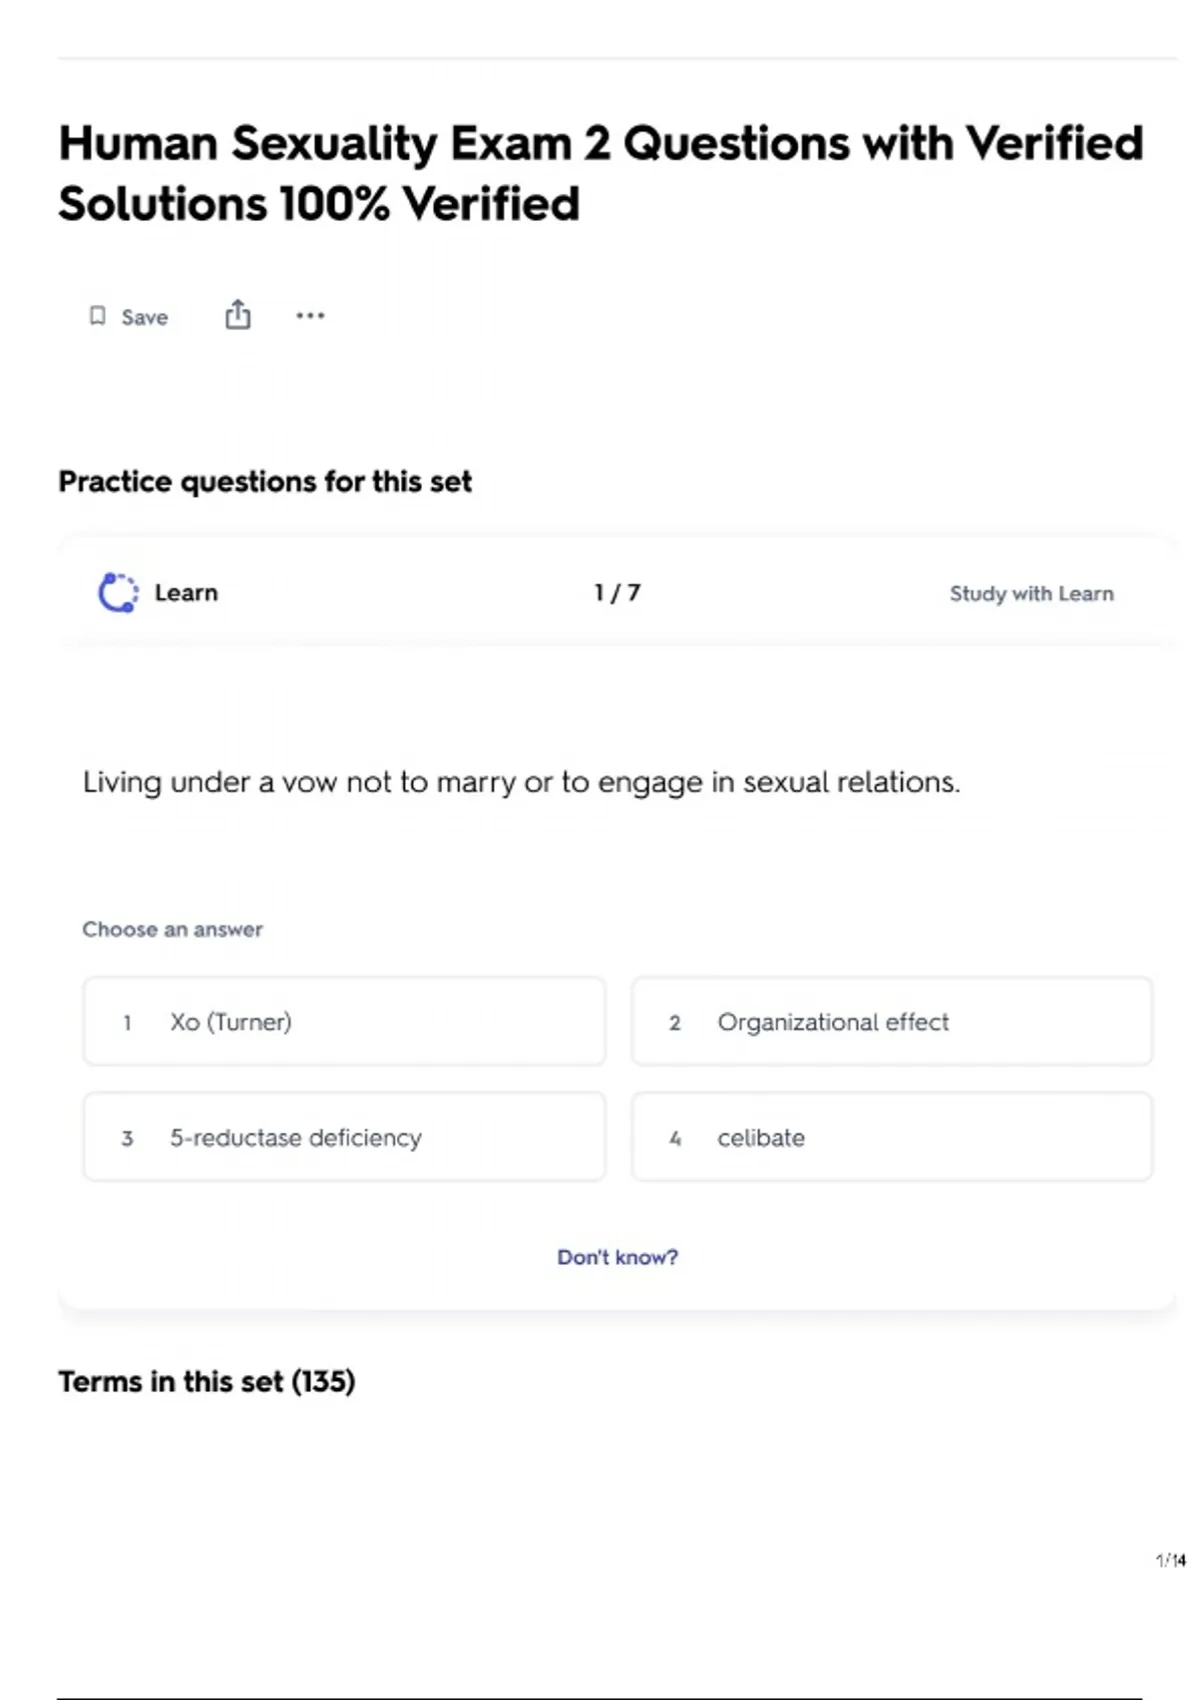This screenshot has width=1200, height=1700.
Task: Click the 1/14 page indicator
Action: [x=1170, y=1560]
